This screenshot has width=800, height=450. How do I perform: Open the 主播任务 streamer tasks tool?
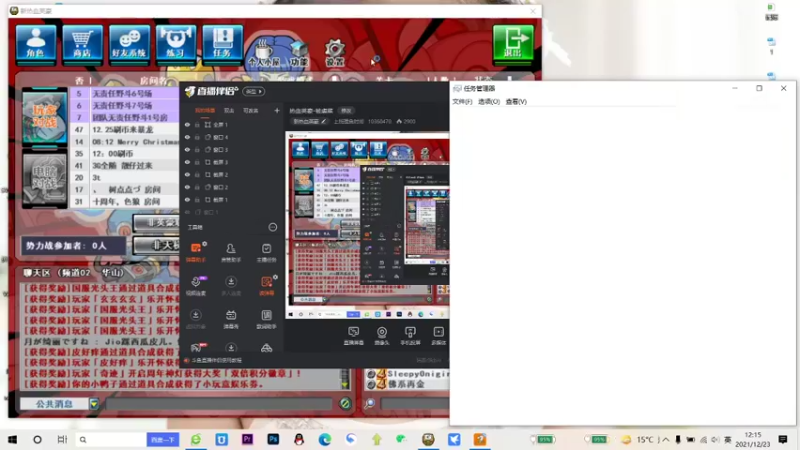coord(266,252)
